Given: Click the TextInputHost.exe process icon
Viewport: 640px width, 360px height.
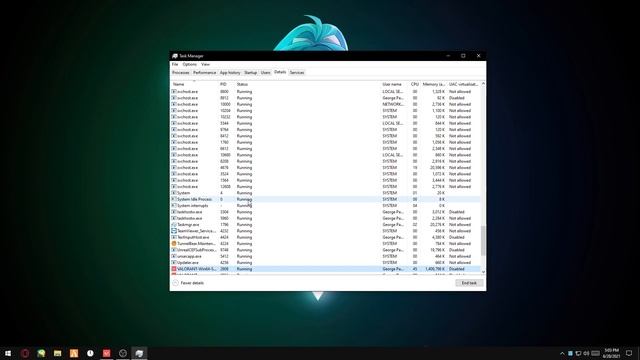Looking at the screenshot, I should coord(174,237).
